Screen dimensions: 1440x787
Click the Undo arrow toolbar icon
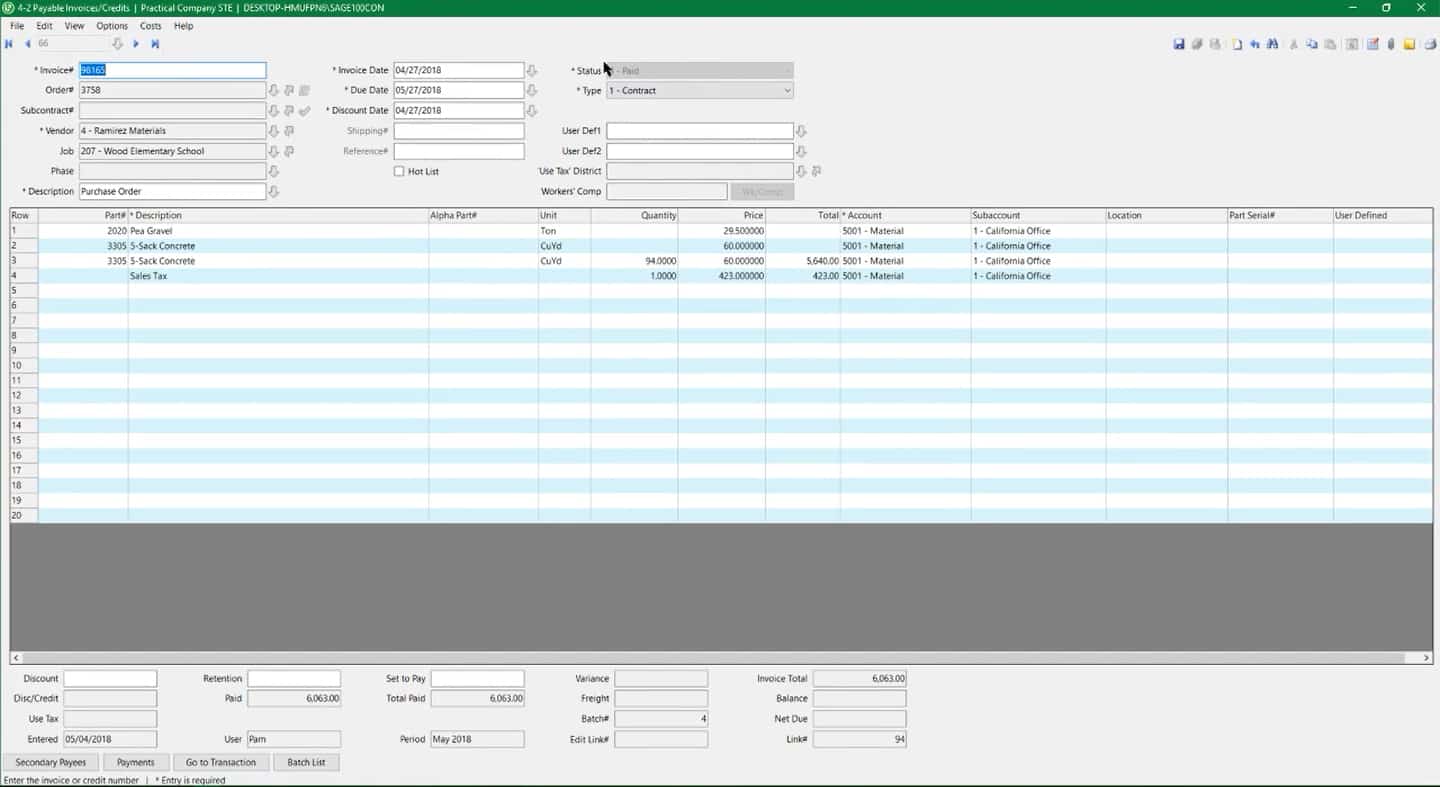(x=1255, y=44)
